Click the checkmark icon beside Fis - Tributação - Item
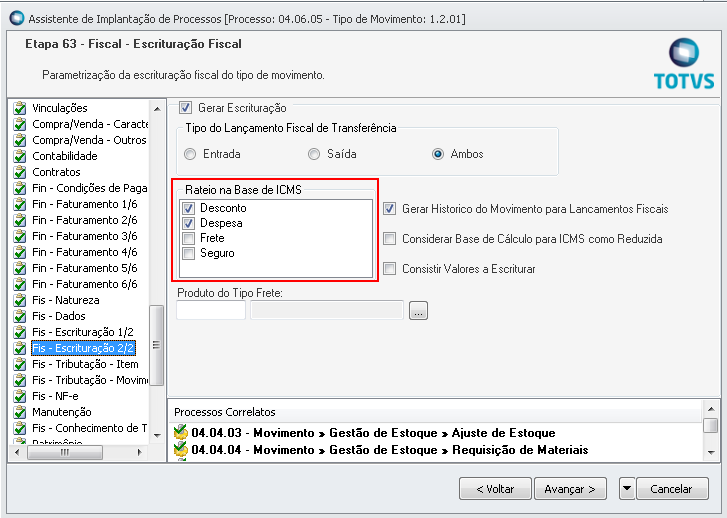The height and width of the screenshot is (518, 727). click(20, 364)
